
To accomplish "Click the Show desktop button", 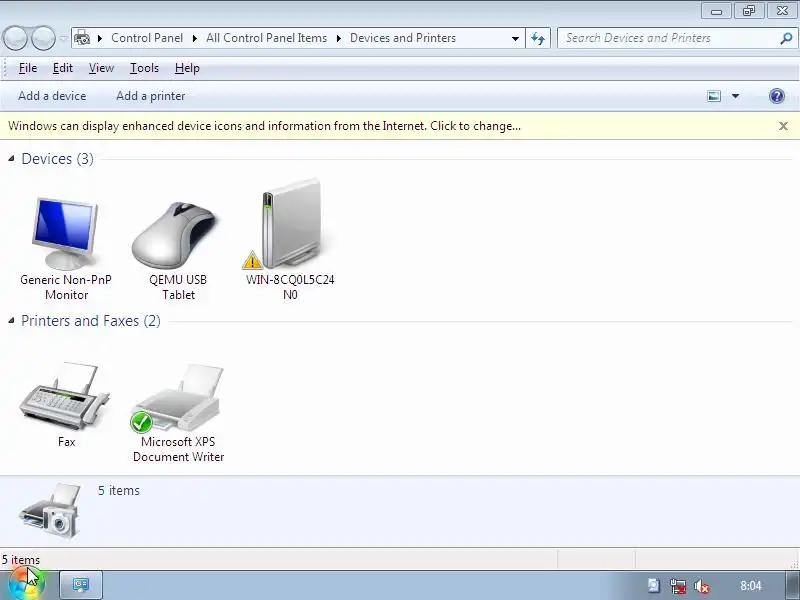I will pyautogui.click(x=792, y=585).
